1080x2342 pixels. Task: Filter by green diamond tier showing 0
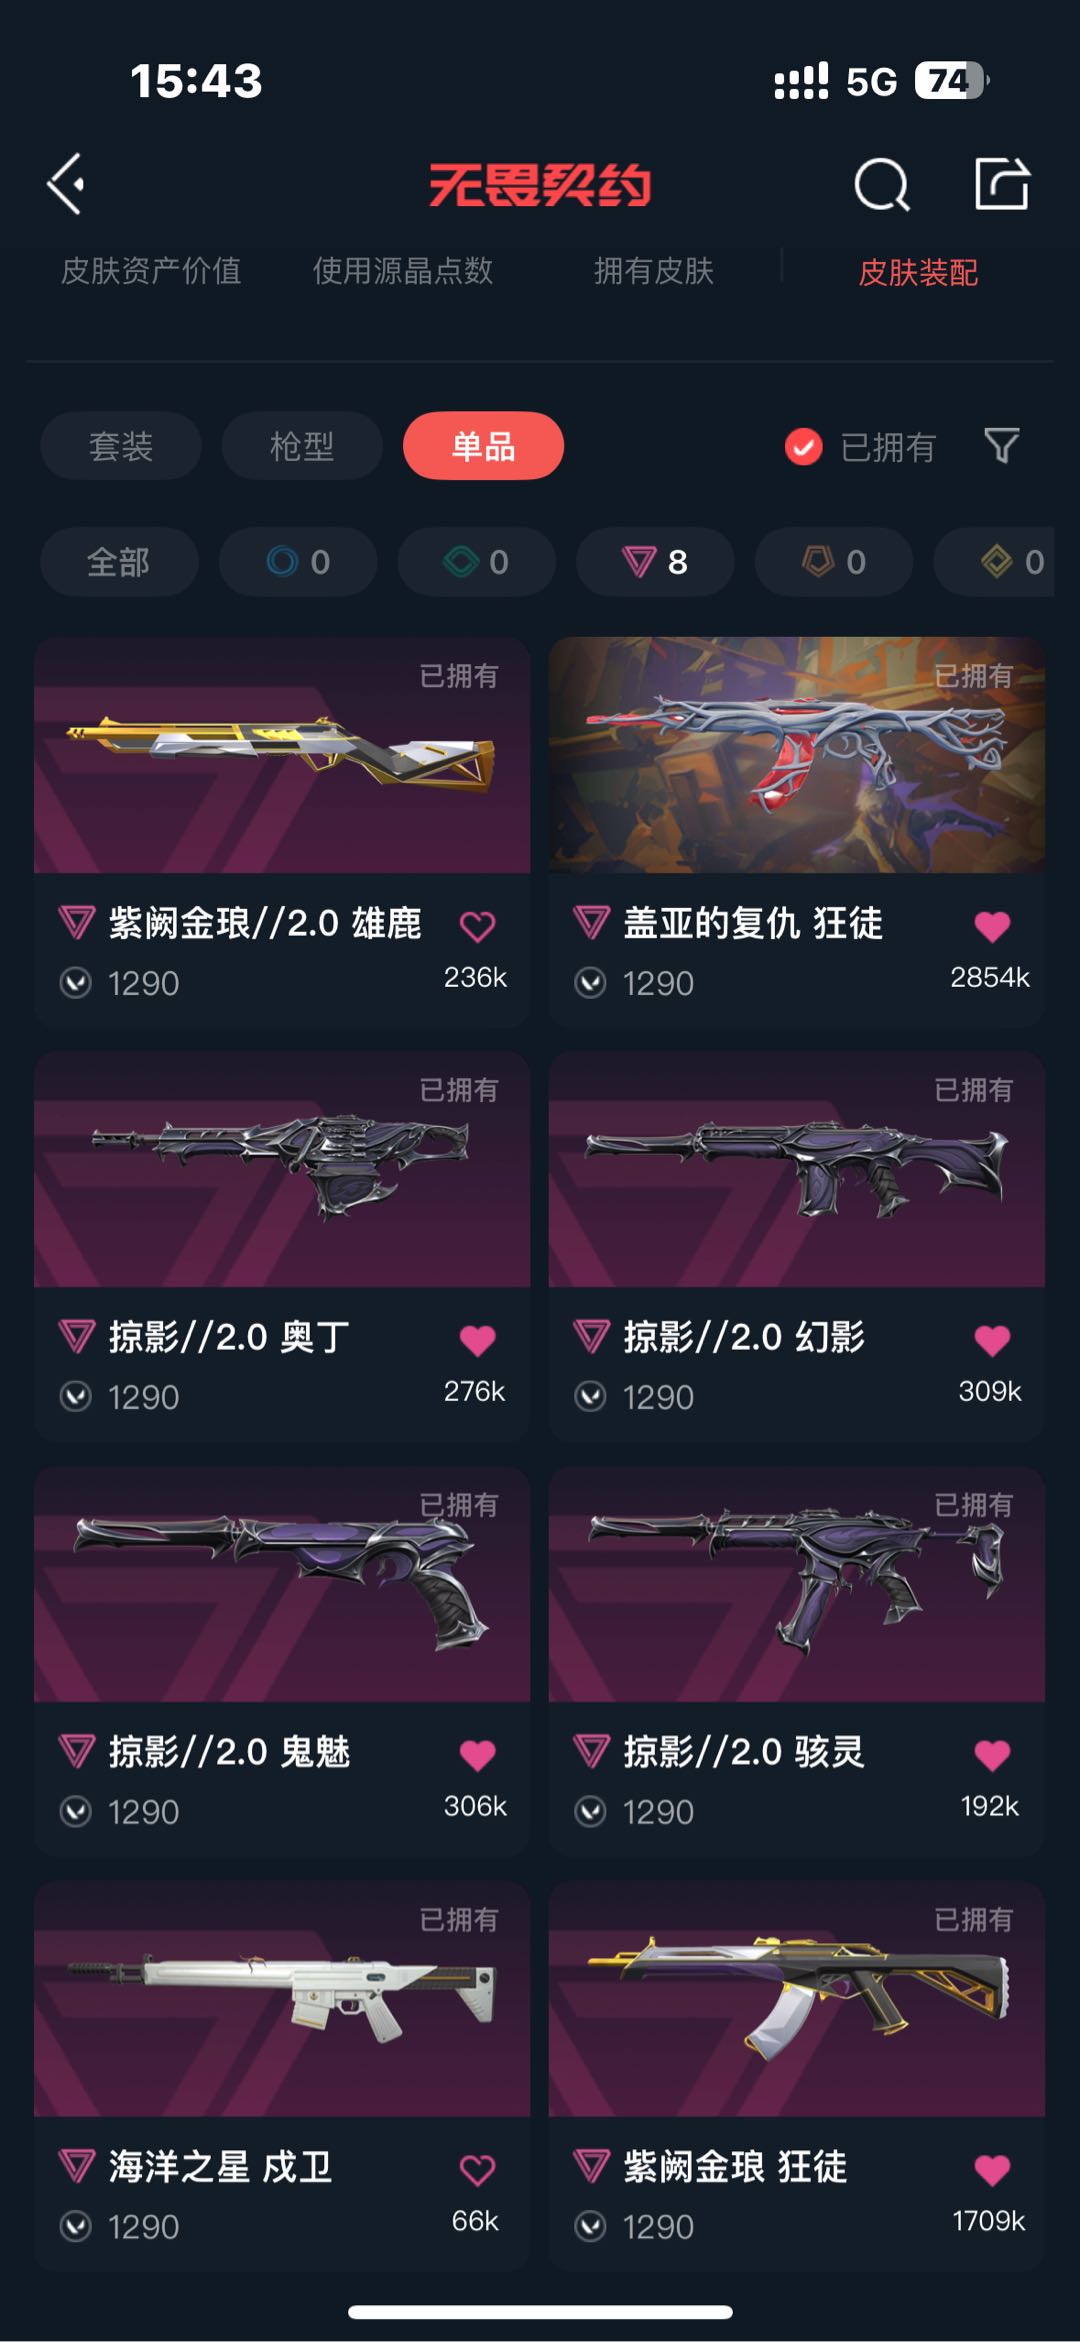477,562
